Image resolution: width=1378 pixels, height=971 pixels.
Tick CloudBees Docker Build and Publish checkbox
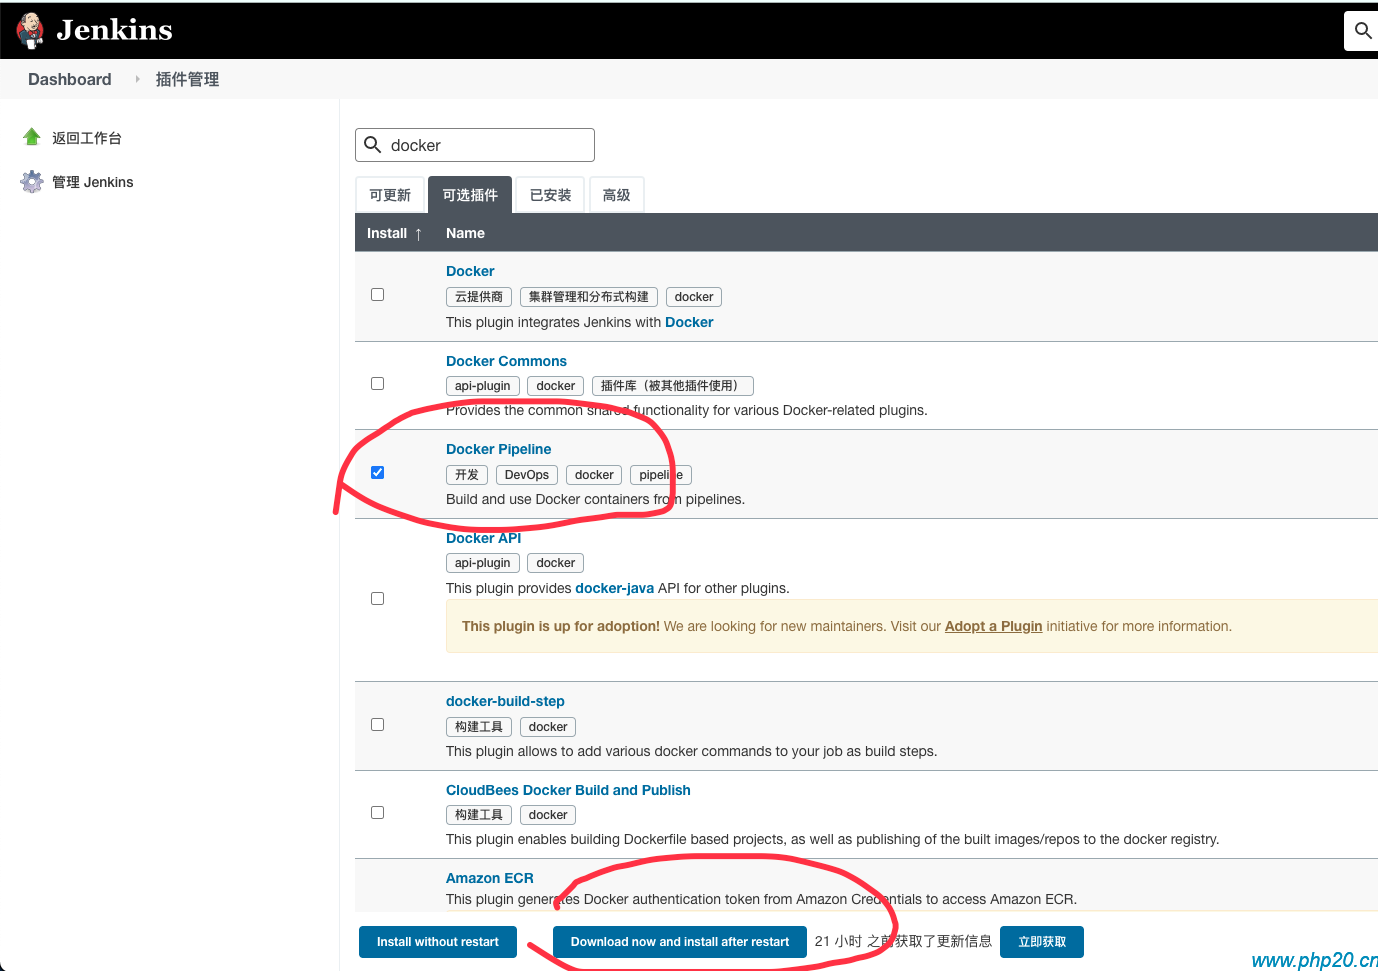point(377,813)
